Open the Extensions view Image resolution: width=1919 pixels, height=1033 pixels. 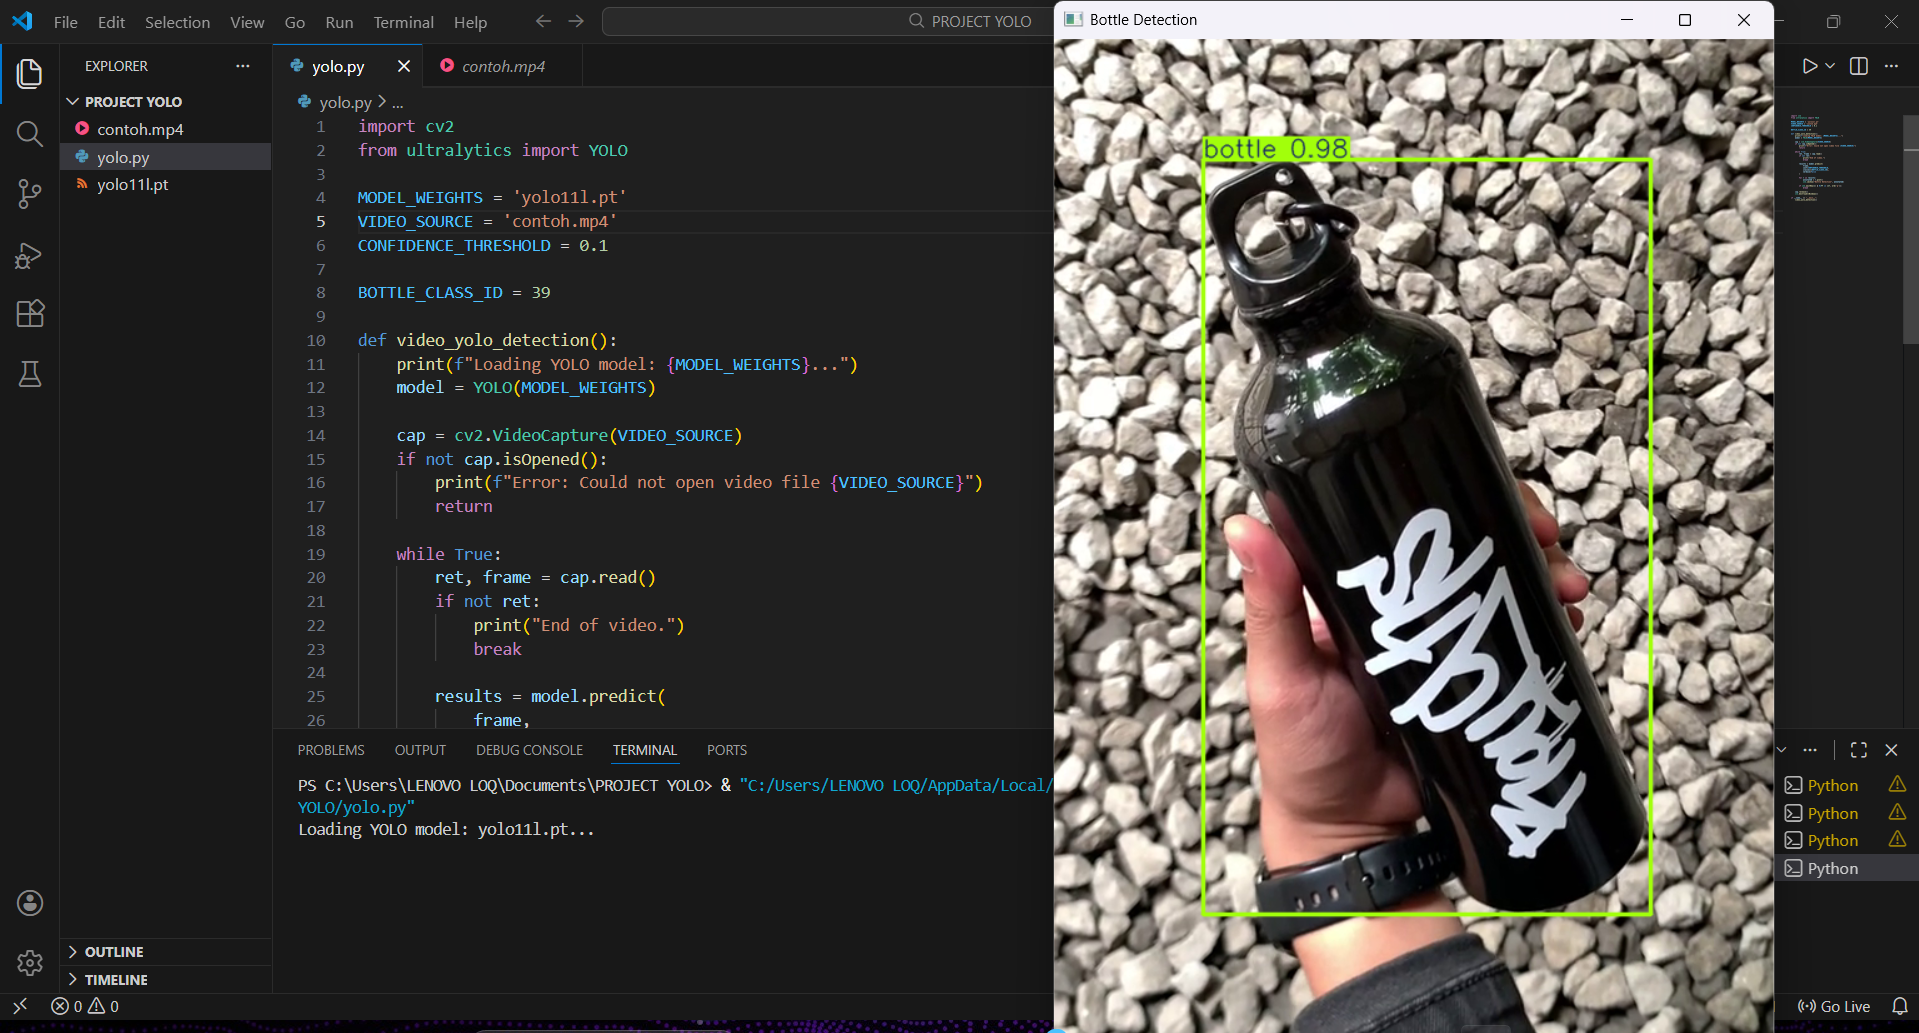tap(30, 314)
